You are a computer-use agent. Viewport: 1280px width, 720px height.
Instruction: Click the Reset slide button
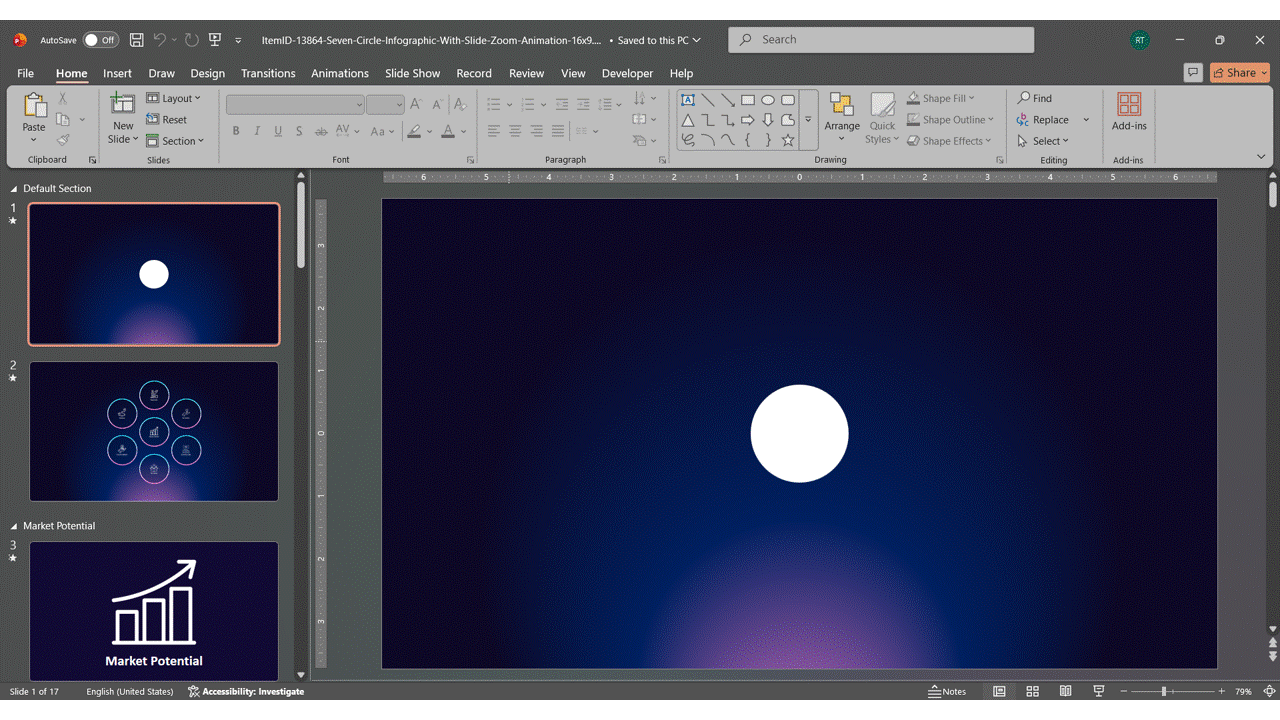(x=167, y=119)
